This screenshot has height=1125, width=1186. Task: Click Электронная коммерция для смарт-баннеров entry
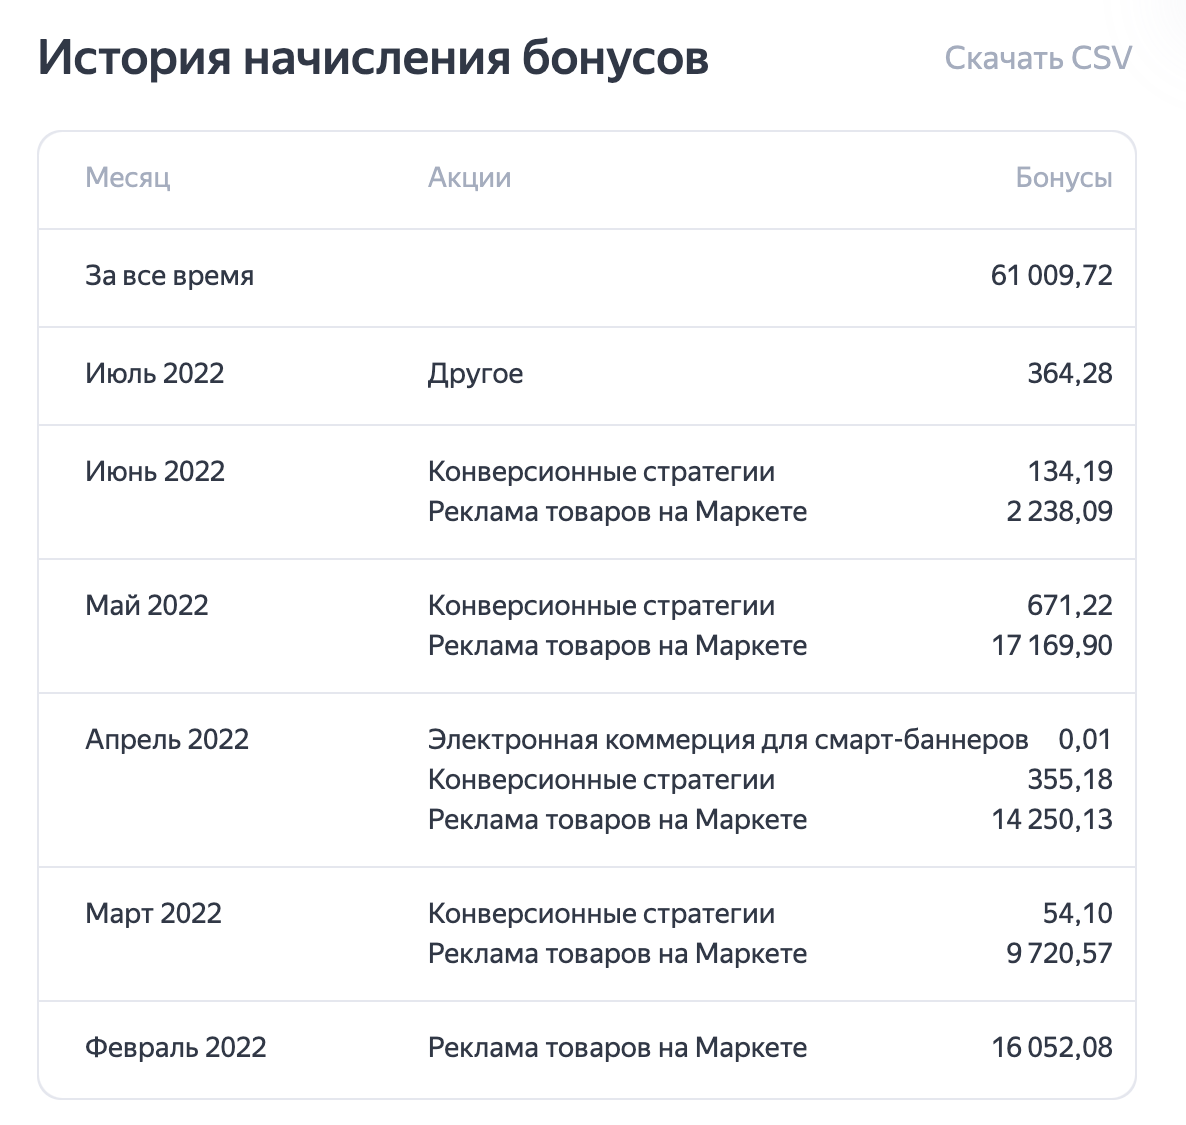tap(727, 740)
